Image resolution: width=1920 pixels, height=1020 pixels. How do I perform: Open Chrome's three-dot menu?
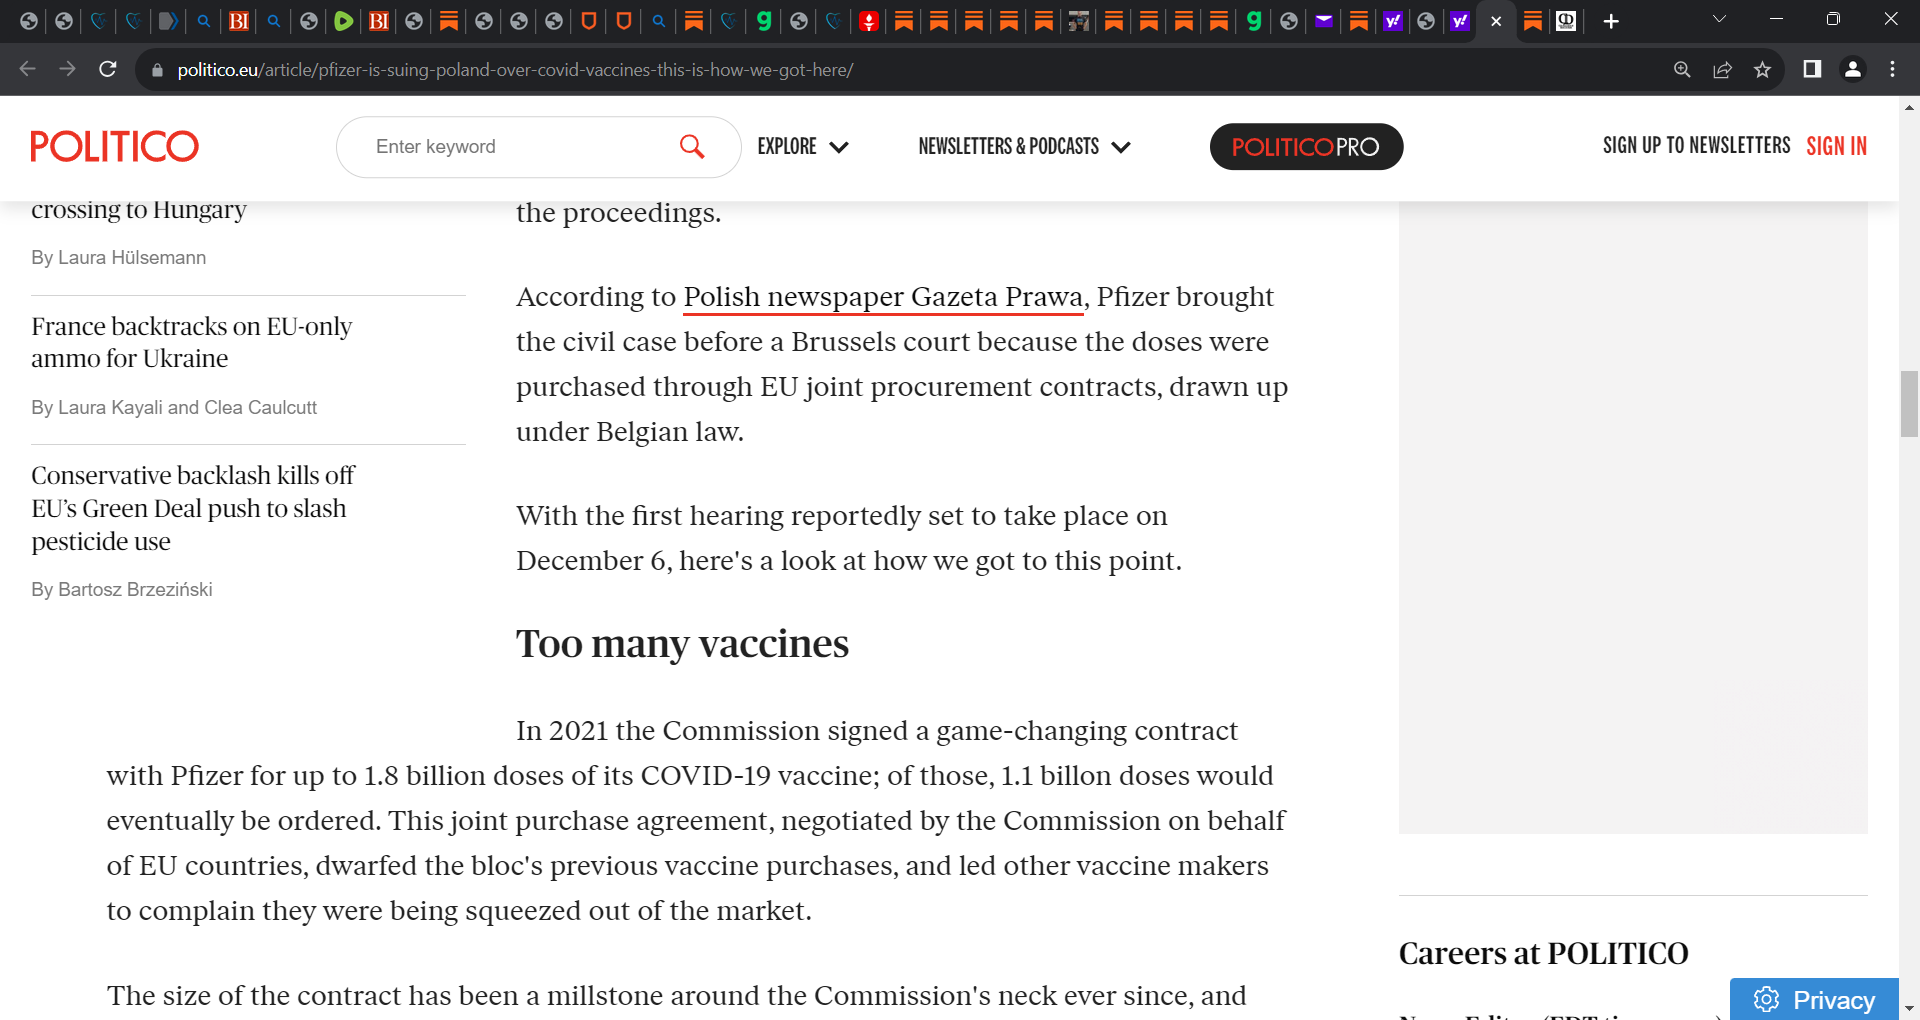click(x=1892, y=69)
